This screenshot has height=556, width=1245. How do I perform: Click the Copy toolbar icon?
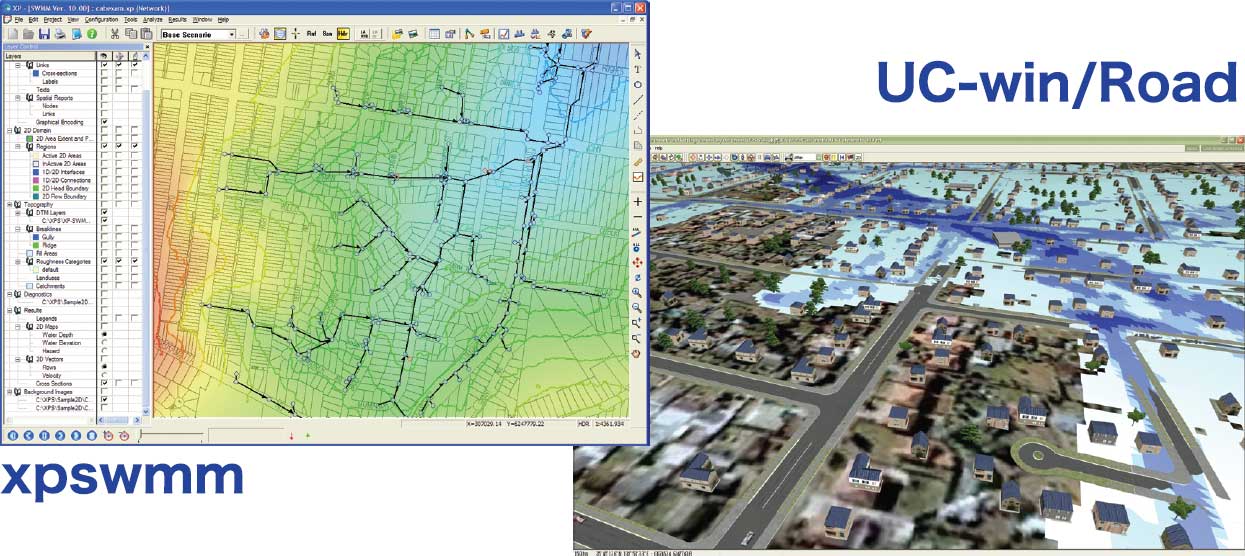click(130, 33)
